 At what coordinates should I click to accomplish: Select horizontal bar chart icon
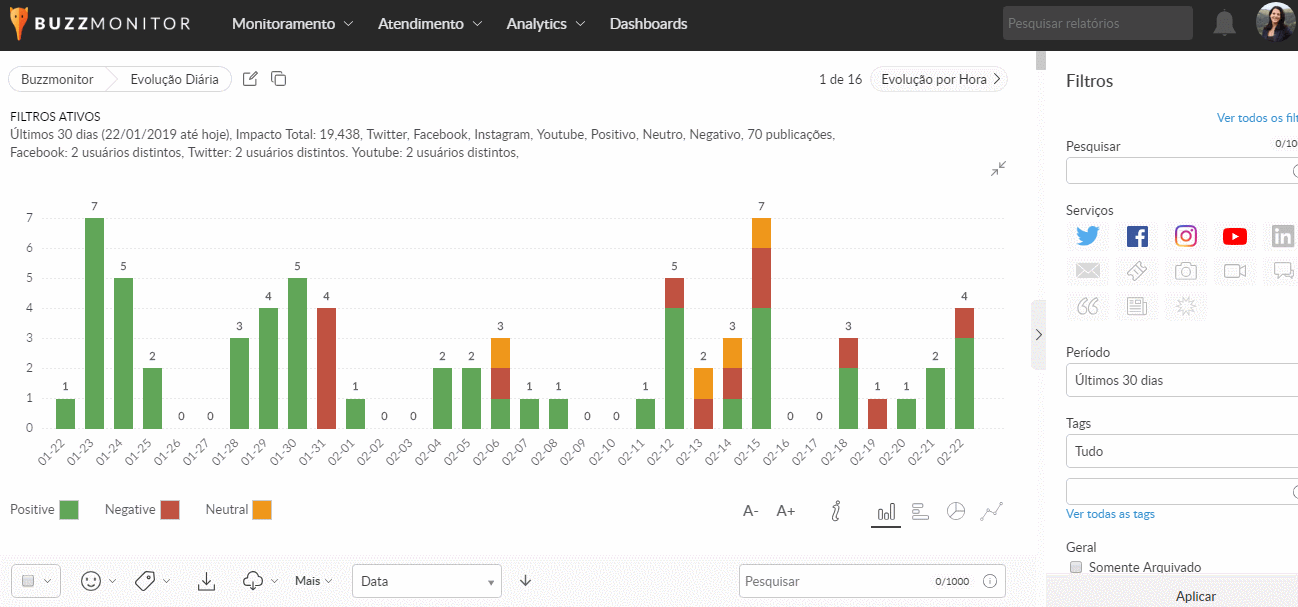(x=921, y=511)
